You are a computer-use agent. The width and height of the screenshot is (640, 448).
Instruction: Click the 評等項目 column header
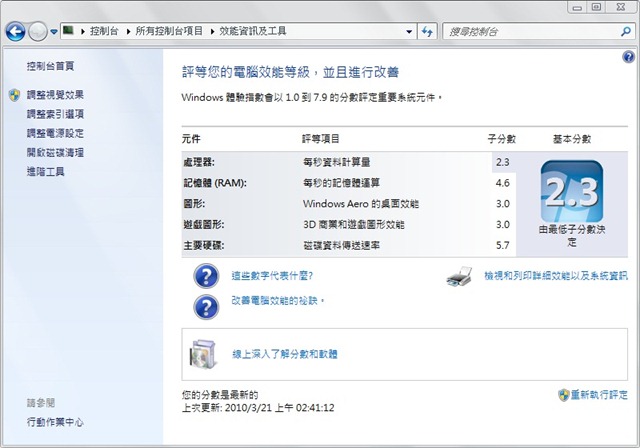coord(321,139)
